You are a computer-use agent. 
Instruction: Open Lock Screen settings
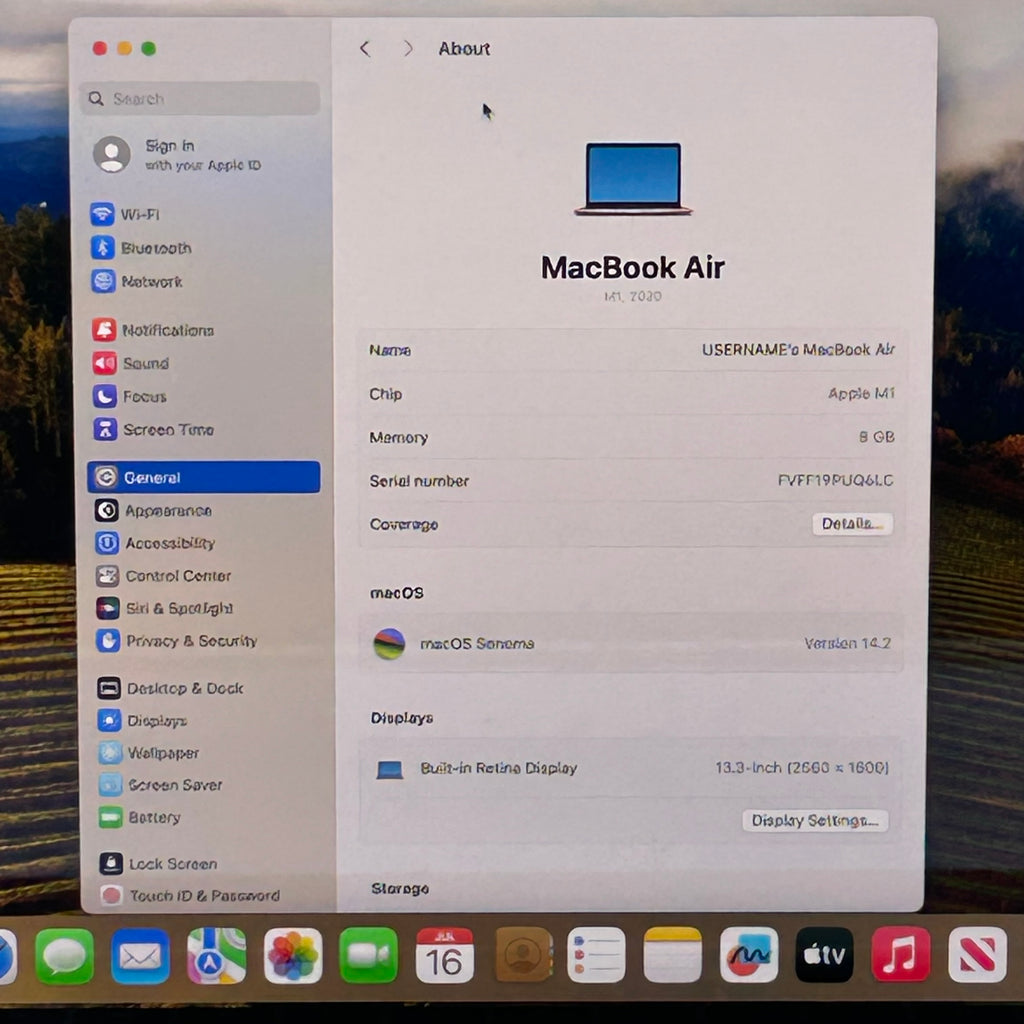[159, 864]
